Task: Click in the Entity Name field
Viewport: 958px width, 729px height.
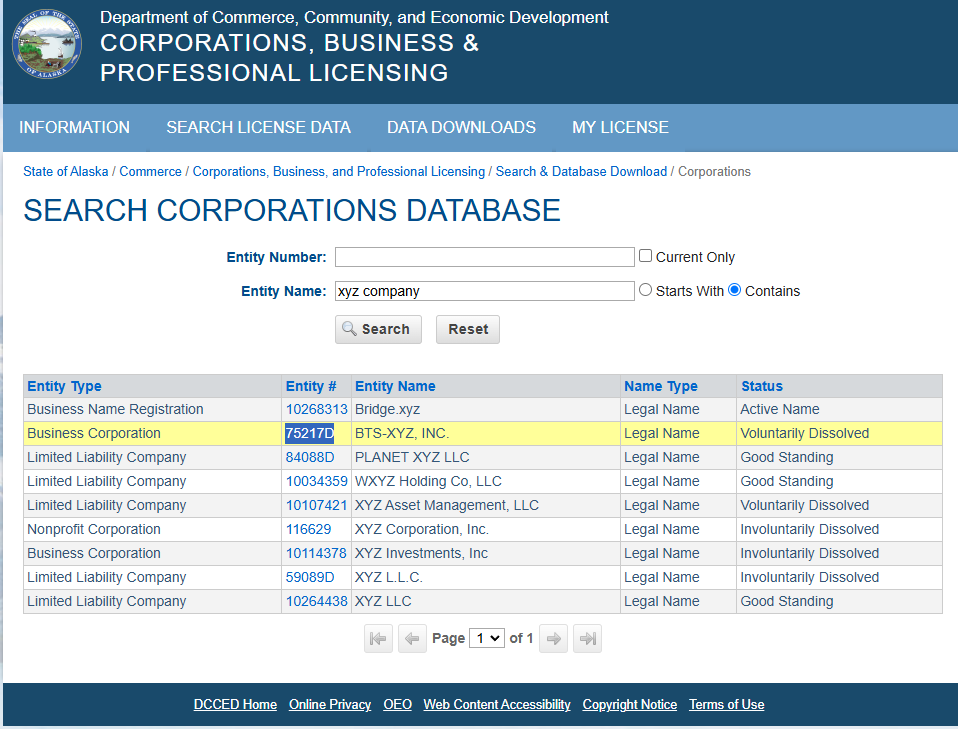Action: point(484,291)
